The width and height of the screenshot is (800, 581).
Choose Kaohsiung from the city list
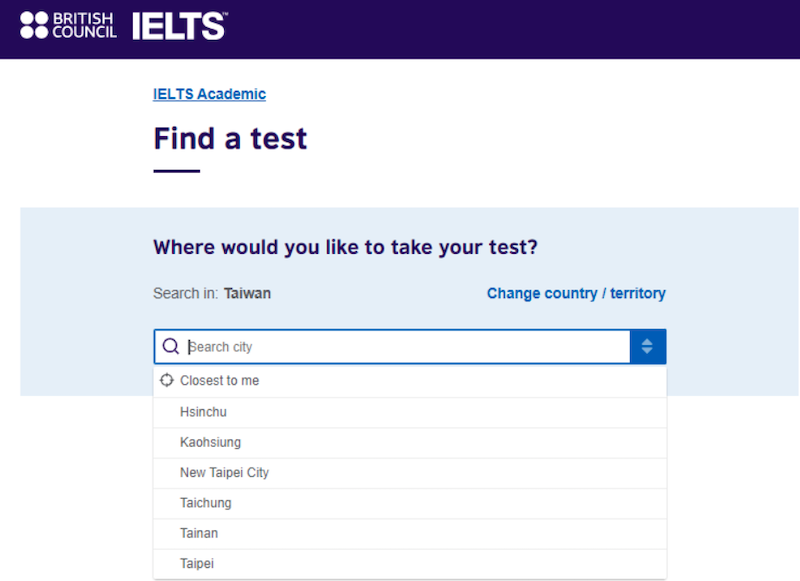click(x=410, y=443)
